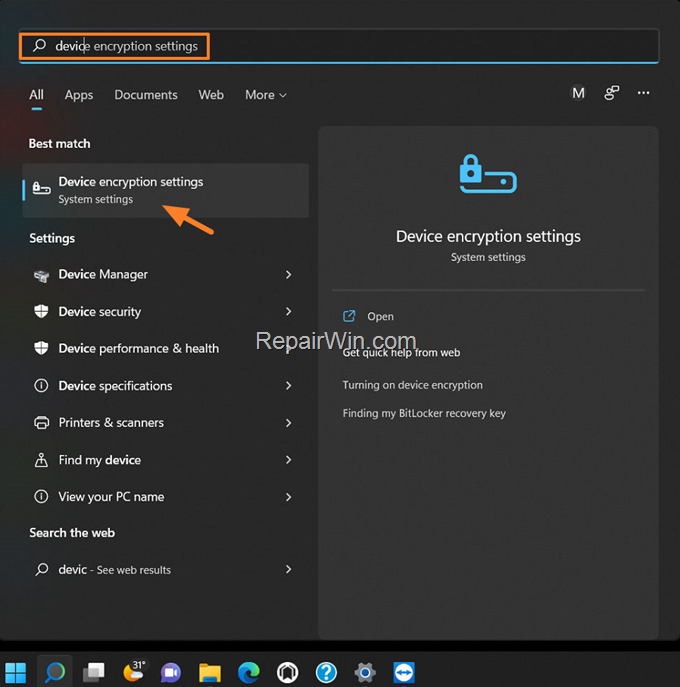Open Task View from taskbar
680x687 pixels.
pos(94,672)
